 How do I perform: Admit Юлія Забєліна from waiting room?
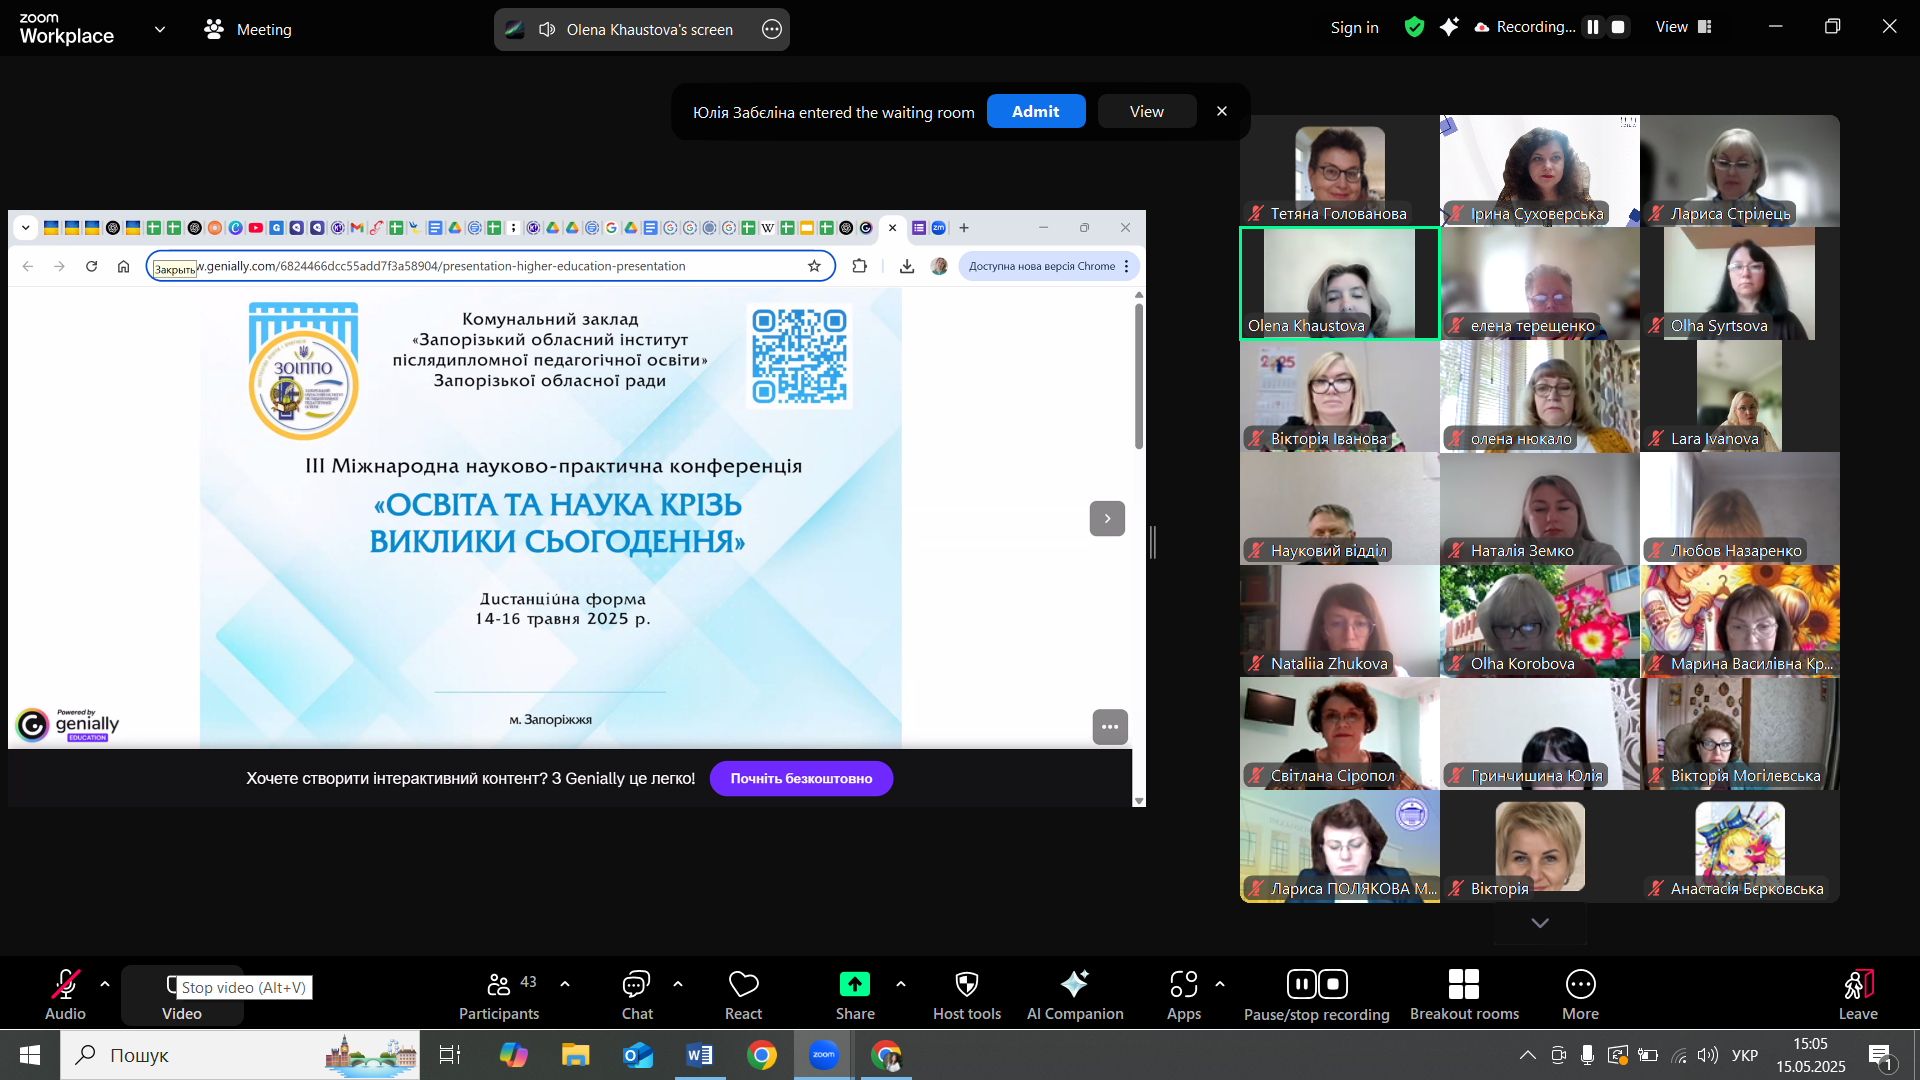point(1035,111)
